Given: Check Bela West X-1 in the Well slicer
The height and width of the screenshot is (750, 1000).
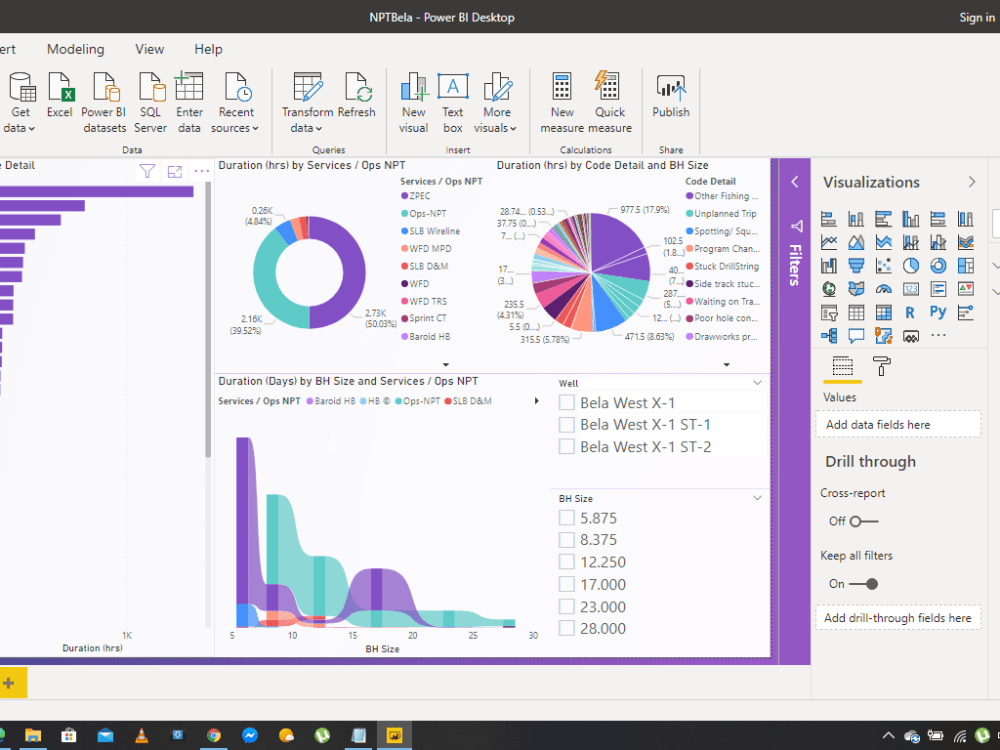Looking at the screenshot, I should 567,402.
